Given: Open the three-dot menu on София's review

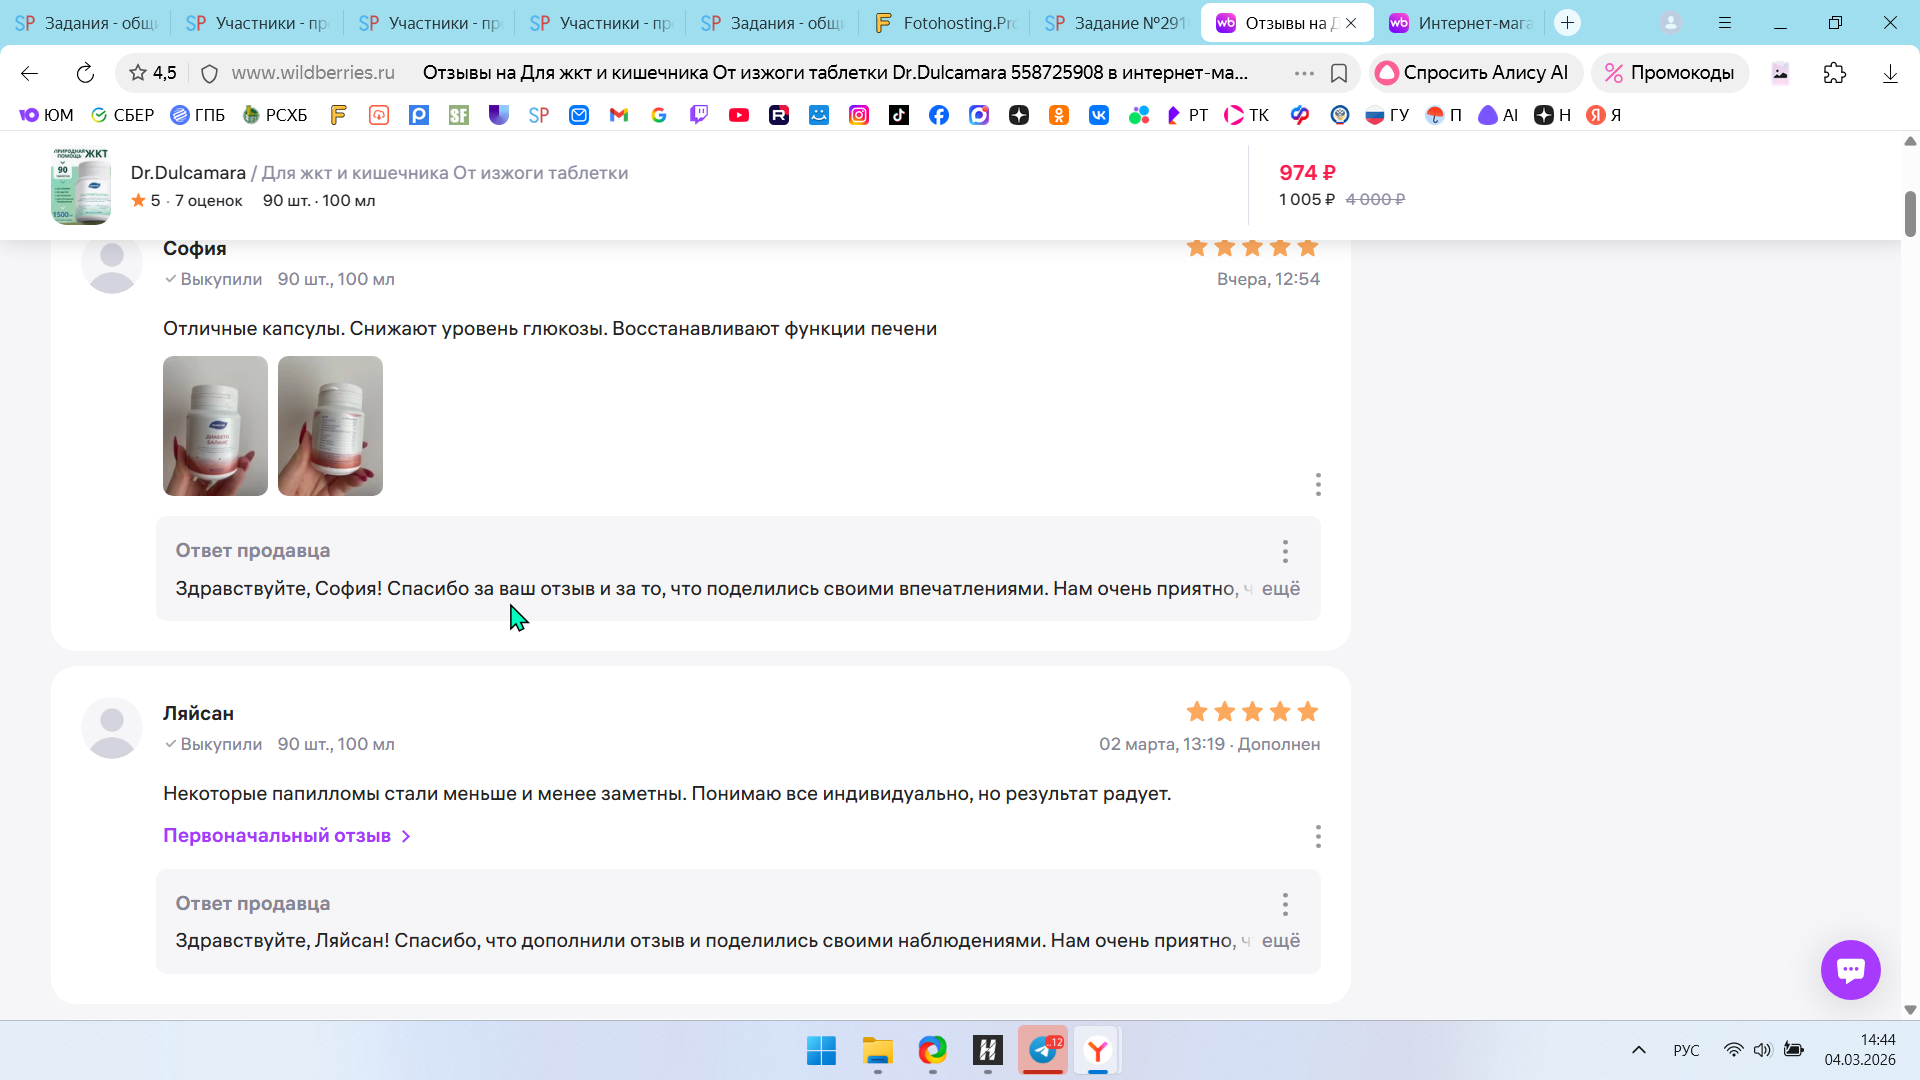Looking at the screenshot, I should (1318, 485).
